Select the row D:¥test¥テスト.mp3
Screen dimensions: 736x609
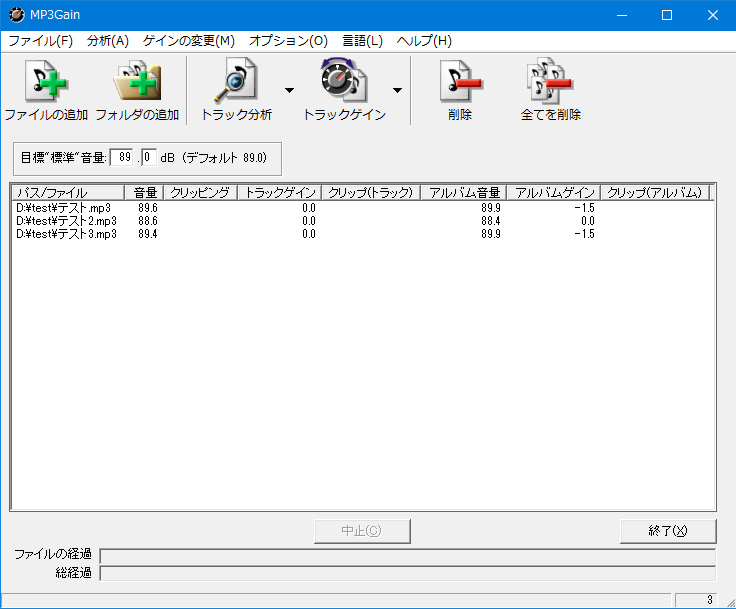point(362,208)
